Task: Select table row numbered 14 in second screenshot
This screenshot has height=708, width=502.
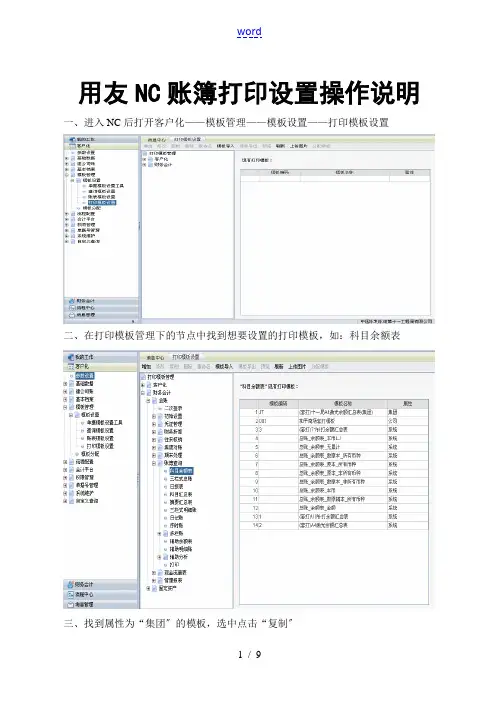Action: (334, 525)
